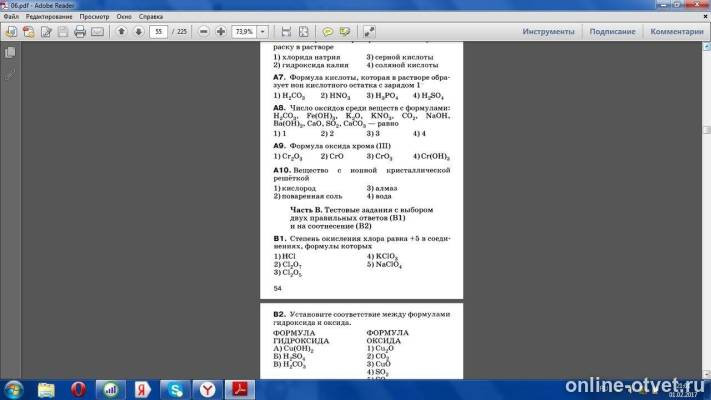Screen dimensions: 711x400
Task: Click the scrollbar up arrow
Action: pos(706,46)
